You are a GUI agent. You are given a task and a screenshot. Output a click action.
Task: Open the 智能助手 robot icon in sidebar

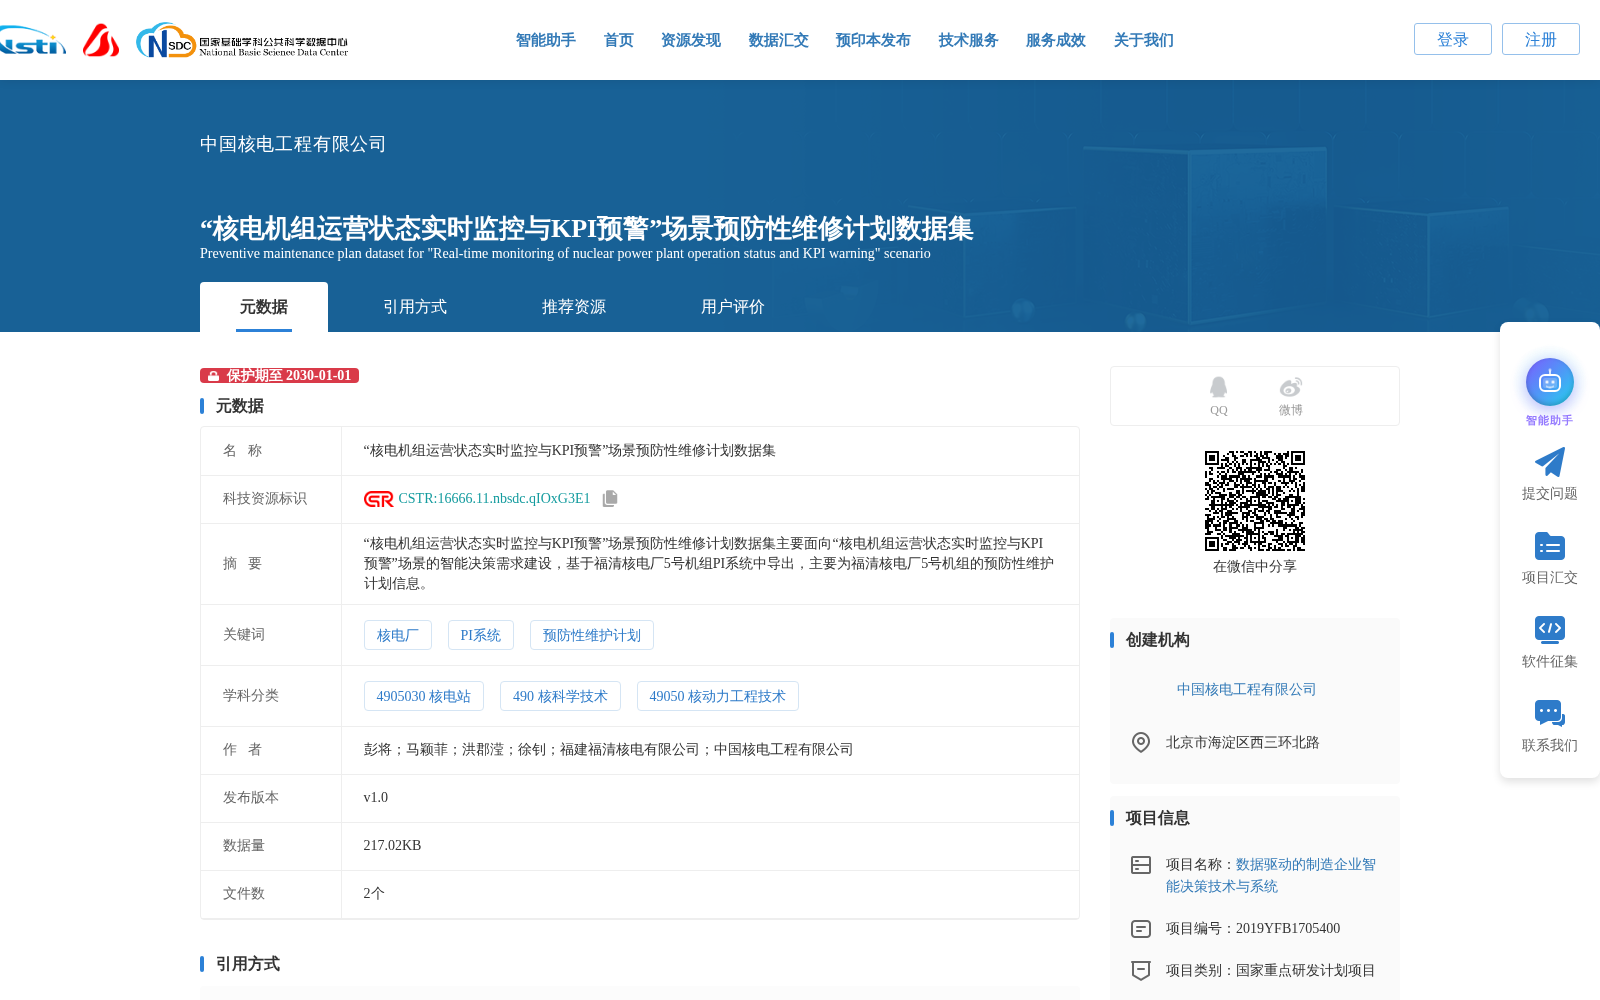[x=1550, y=382]
